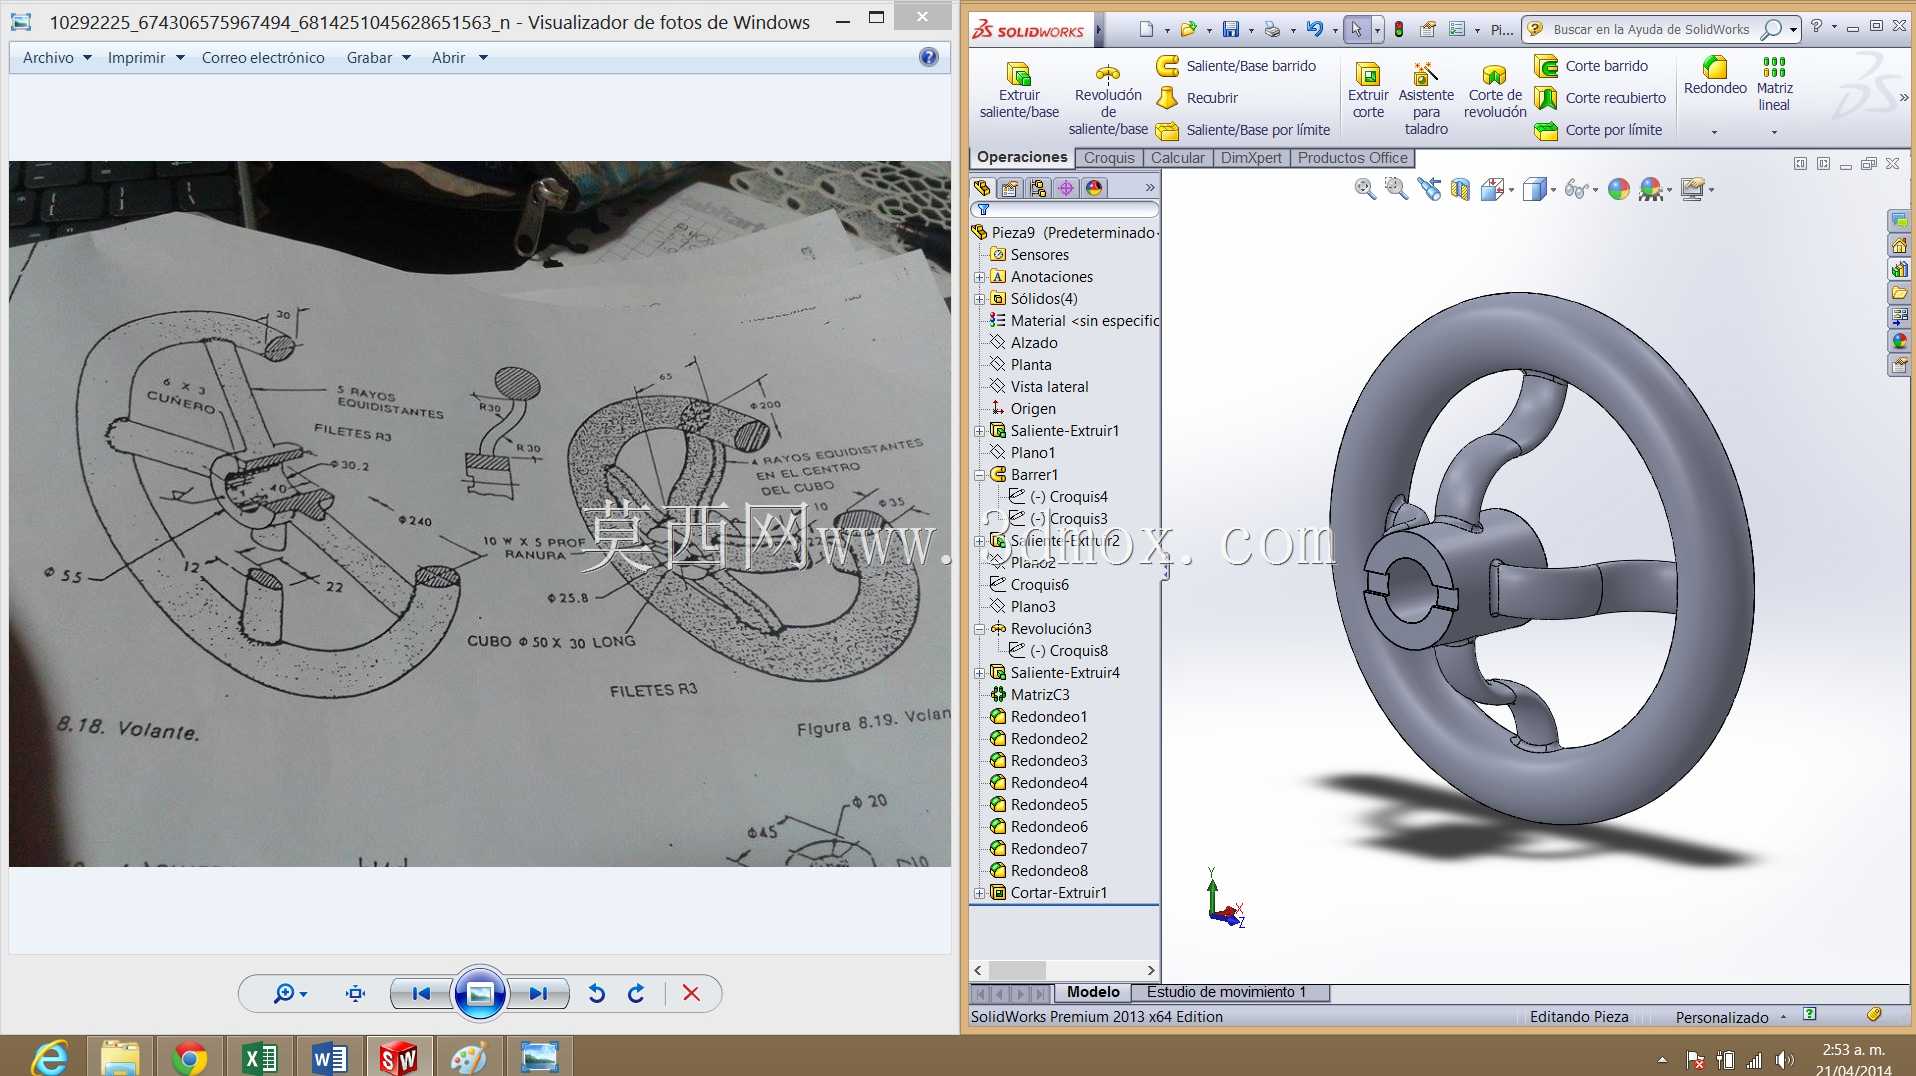This screenshot has width=1916, height=1076.
Task: Click the Matriz lineal tool
Action: coord(1774,84)
